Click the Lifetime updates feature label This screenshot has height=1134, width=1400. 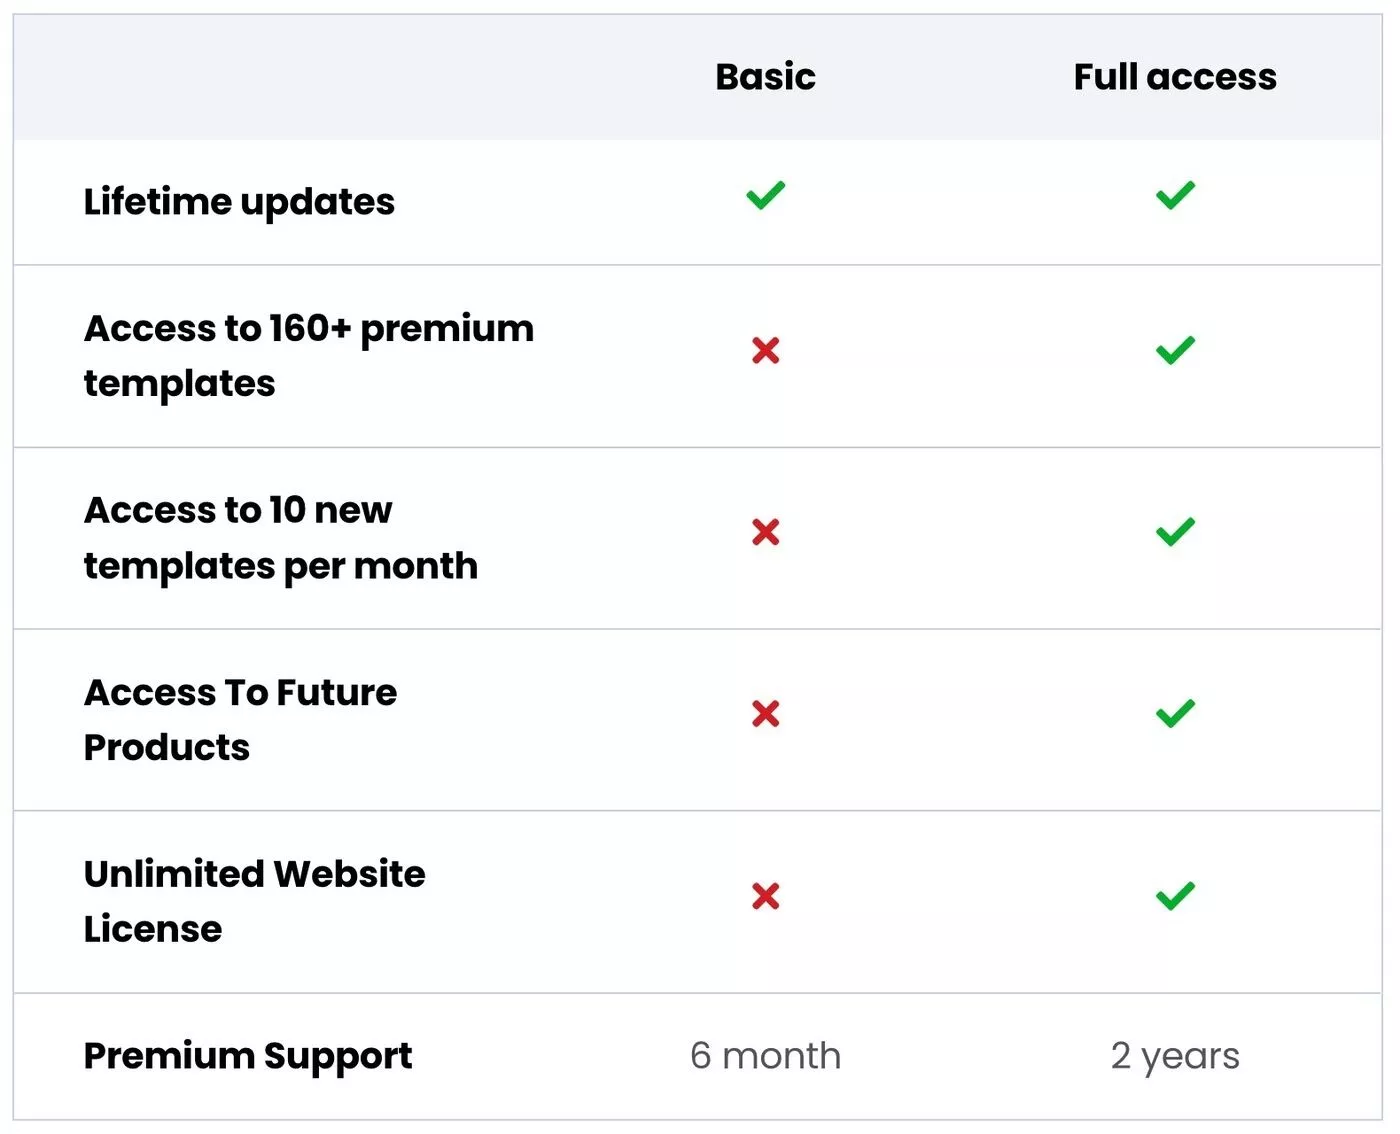[239, 202]
